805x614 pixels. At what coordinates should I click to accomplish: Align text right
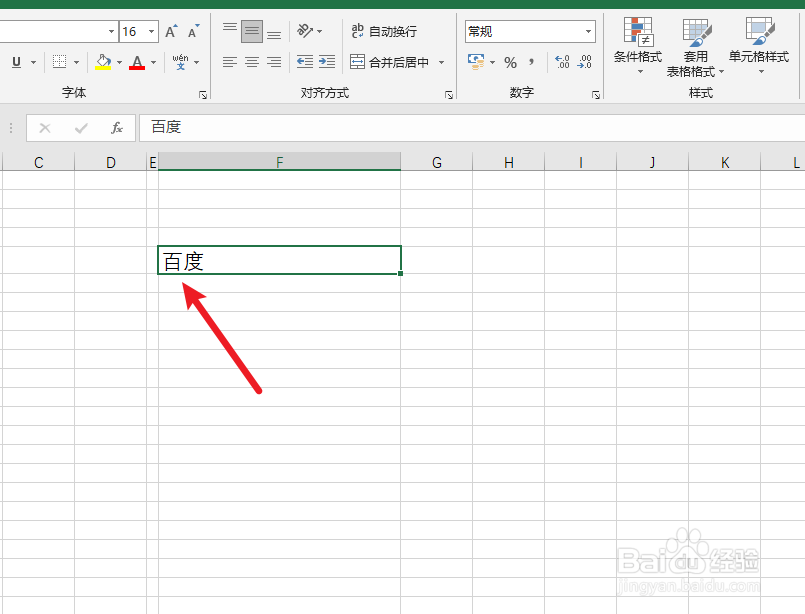(x=274, y=63)
